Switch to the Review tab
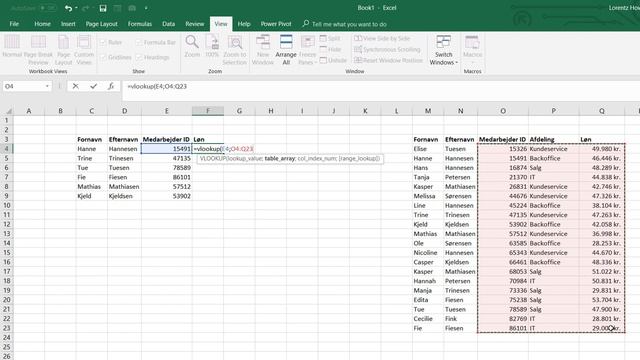Image resolution: width=640 pixels, height=360 pixels. coord(195,24)
